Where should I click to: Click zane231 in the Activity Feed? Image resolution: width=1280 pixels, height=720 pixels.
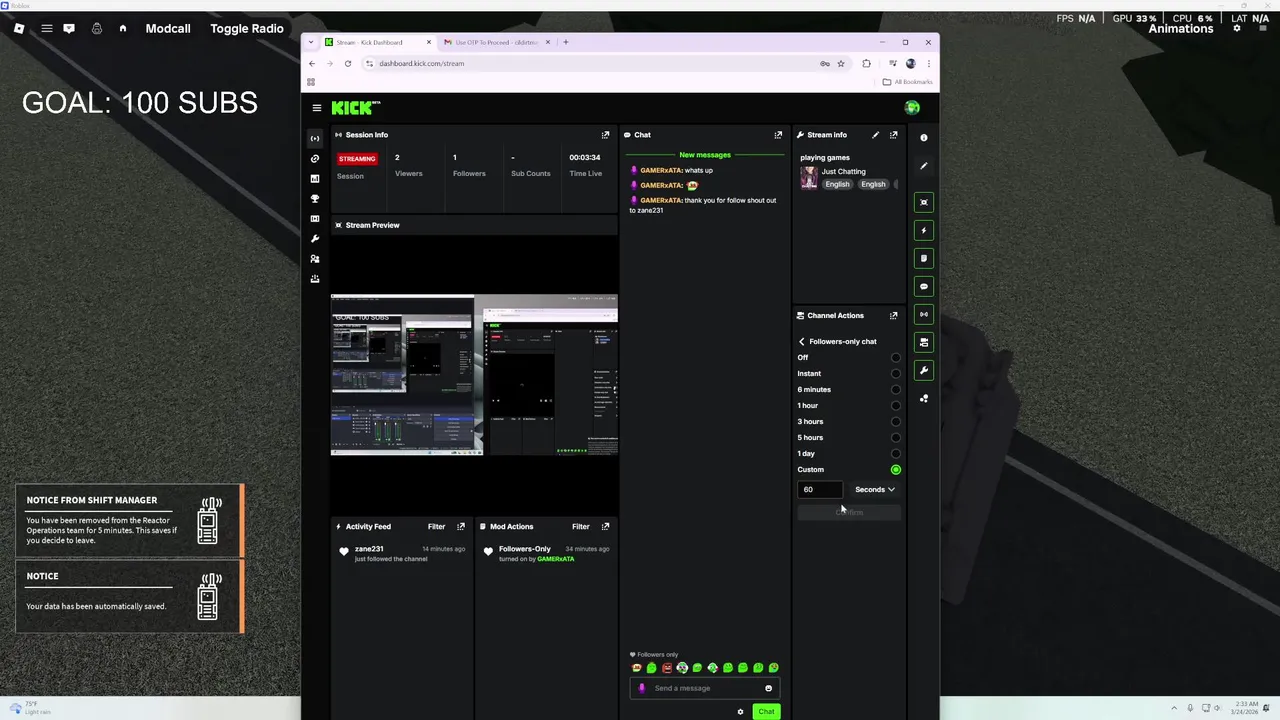369,548
